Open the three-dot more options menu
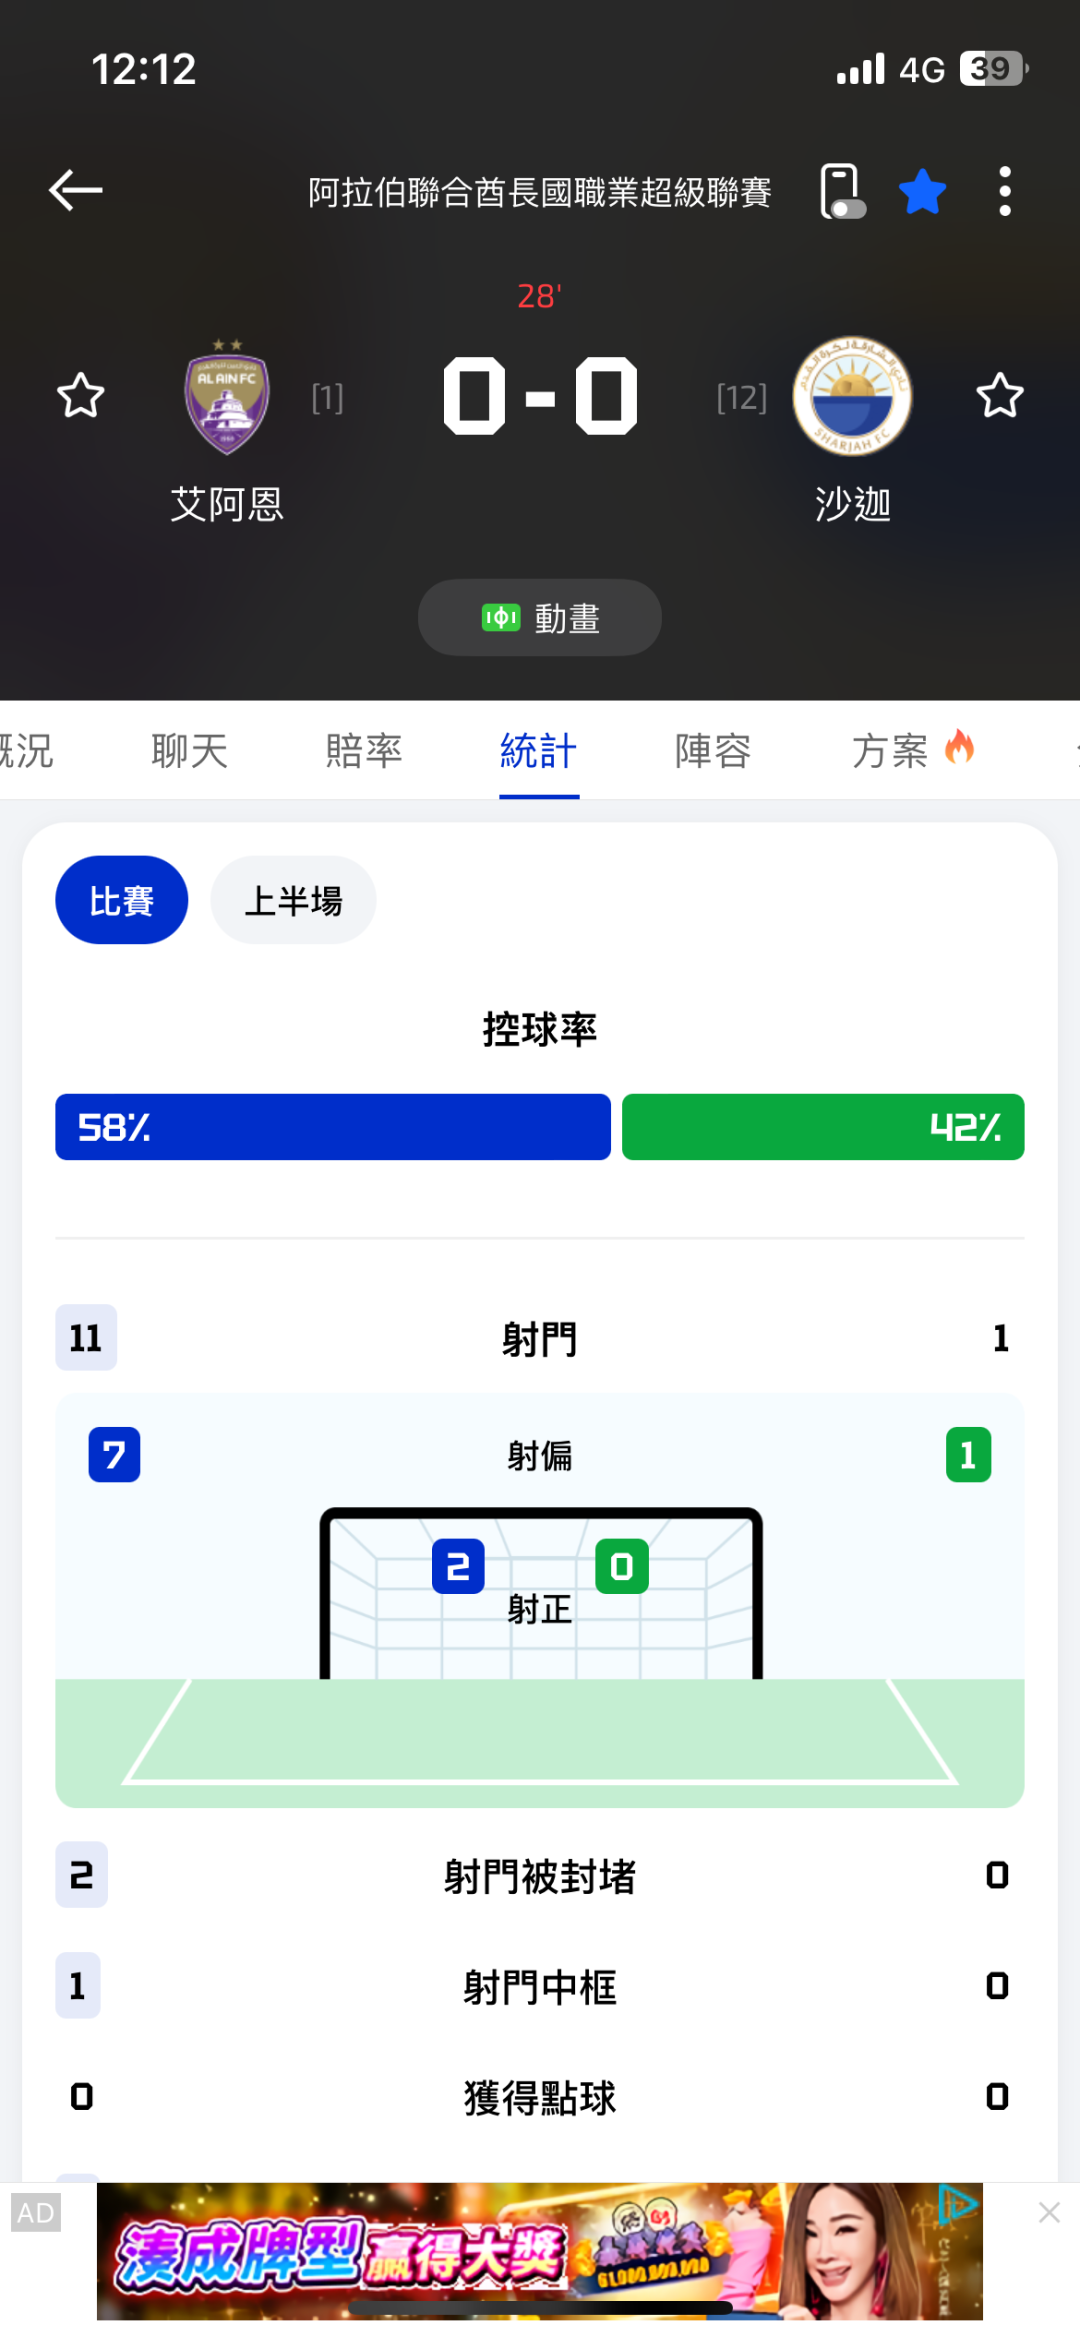Screen dimensions: 1080x2337 coord(1004,191)
